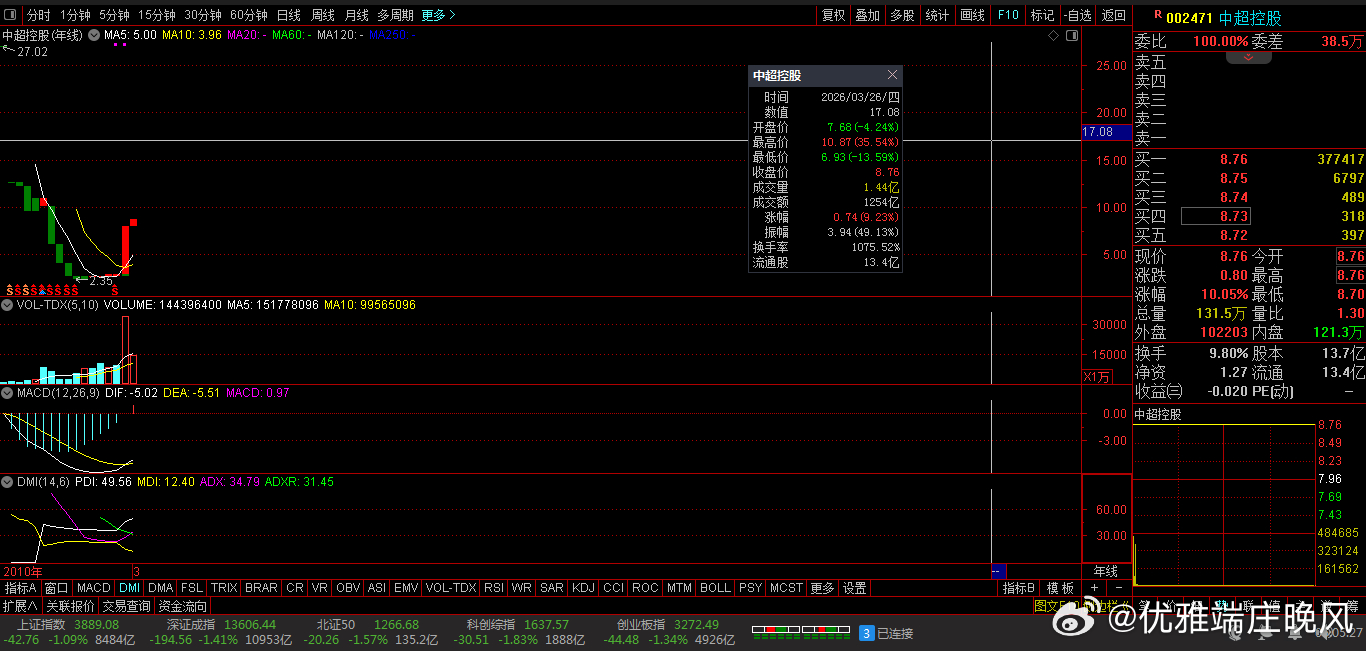
Task: Click the diamond icon above price axis
Action: [x=1053, y=35]
